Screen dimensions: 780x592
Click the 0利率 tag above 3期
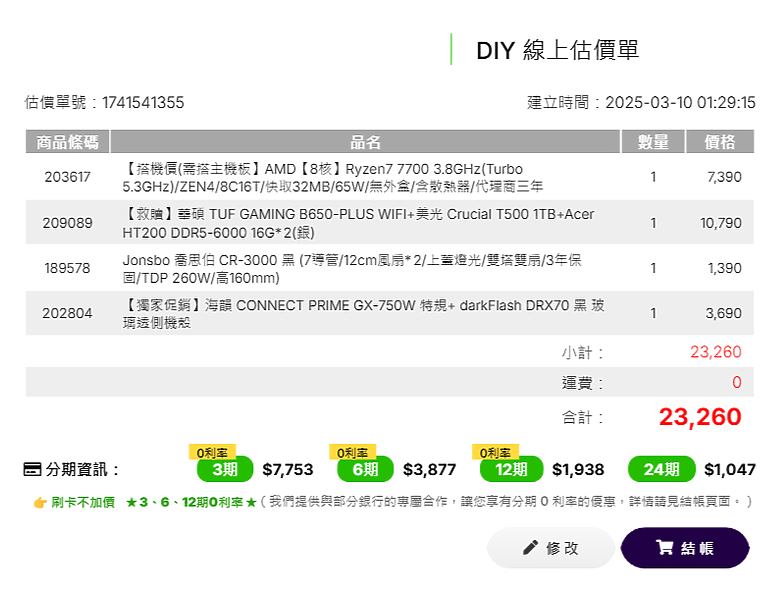[212, 452]
